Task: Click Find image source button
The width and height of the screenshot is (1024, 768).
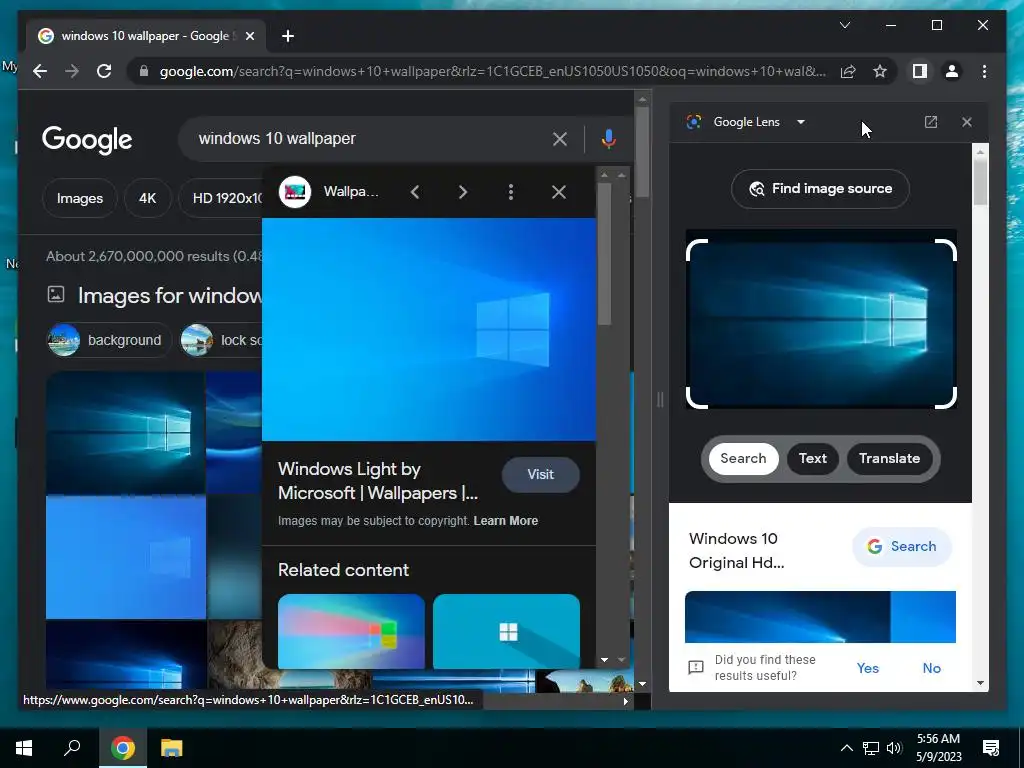Action: [x=820, y=189]
